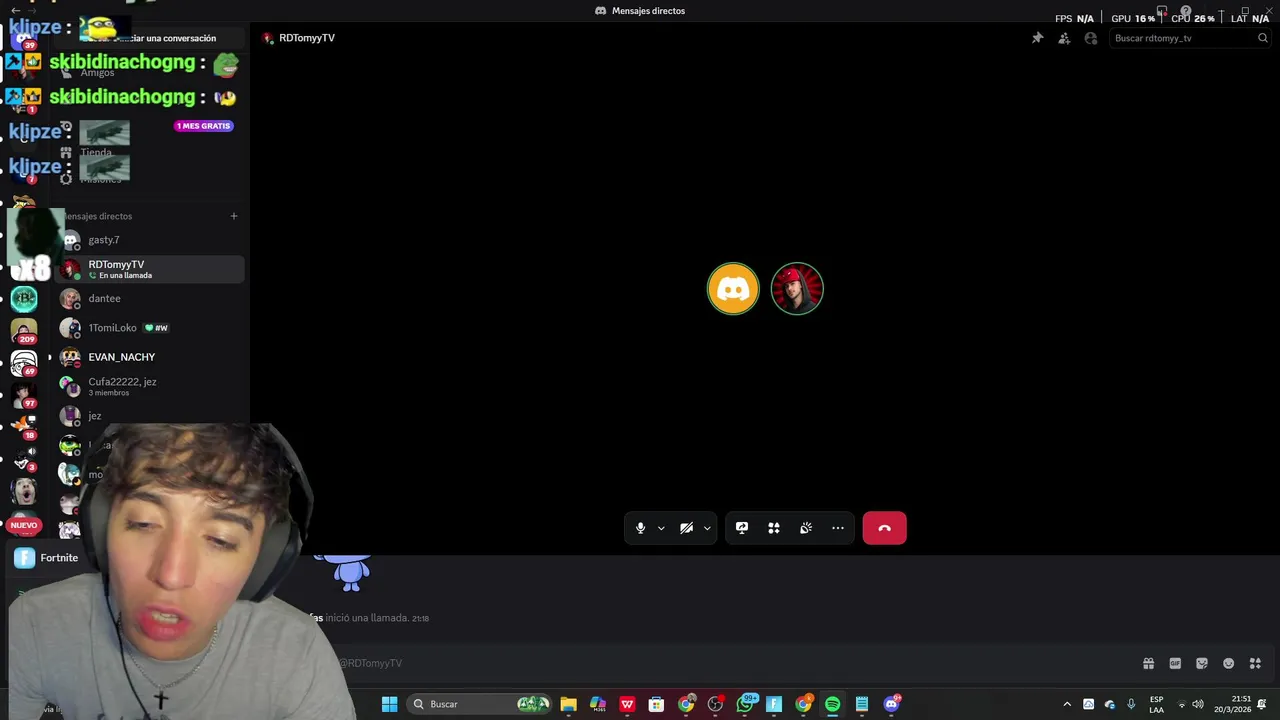Screen dimensions: 1280x720
Task: Open the apps launcher in chat bar
Action: [1256, 663]
